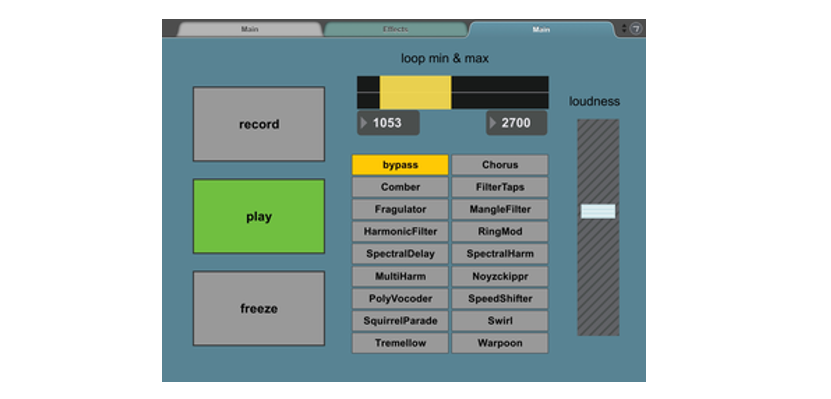Image resolution: width=831 pixels, height=399 pixels.
Task: Click the loudness slider handle
Action: [598, 211]
